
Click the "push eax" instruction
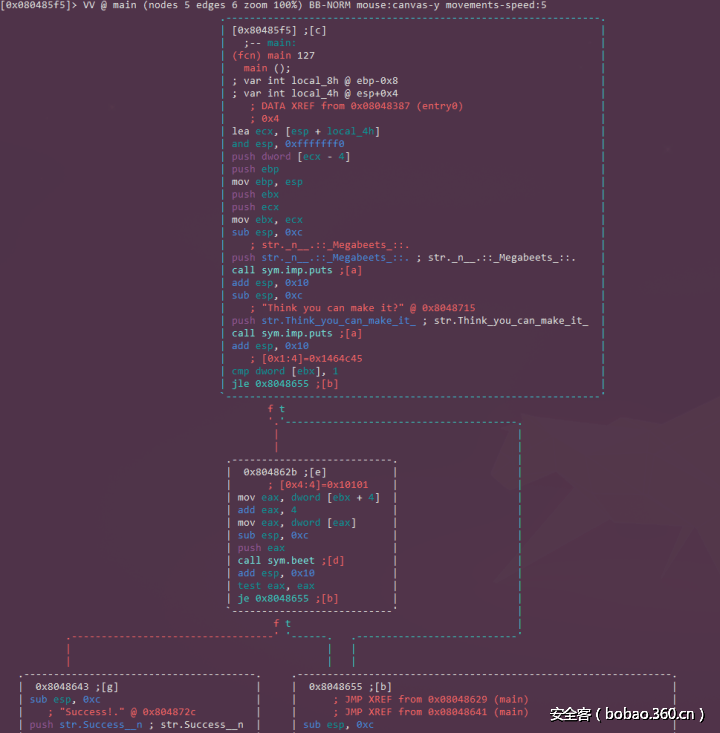tap(261, 548)
